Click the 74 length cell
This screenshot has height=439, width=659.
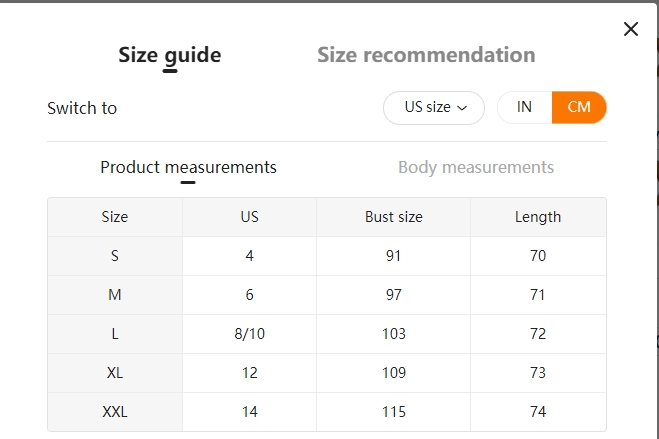point(538,412)
